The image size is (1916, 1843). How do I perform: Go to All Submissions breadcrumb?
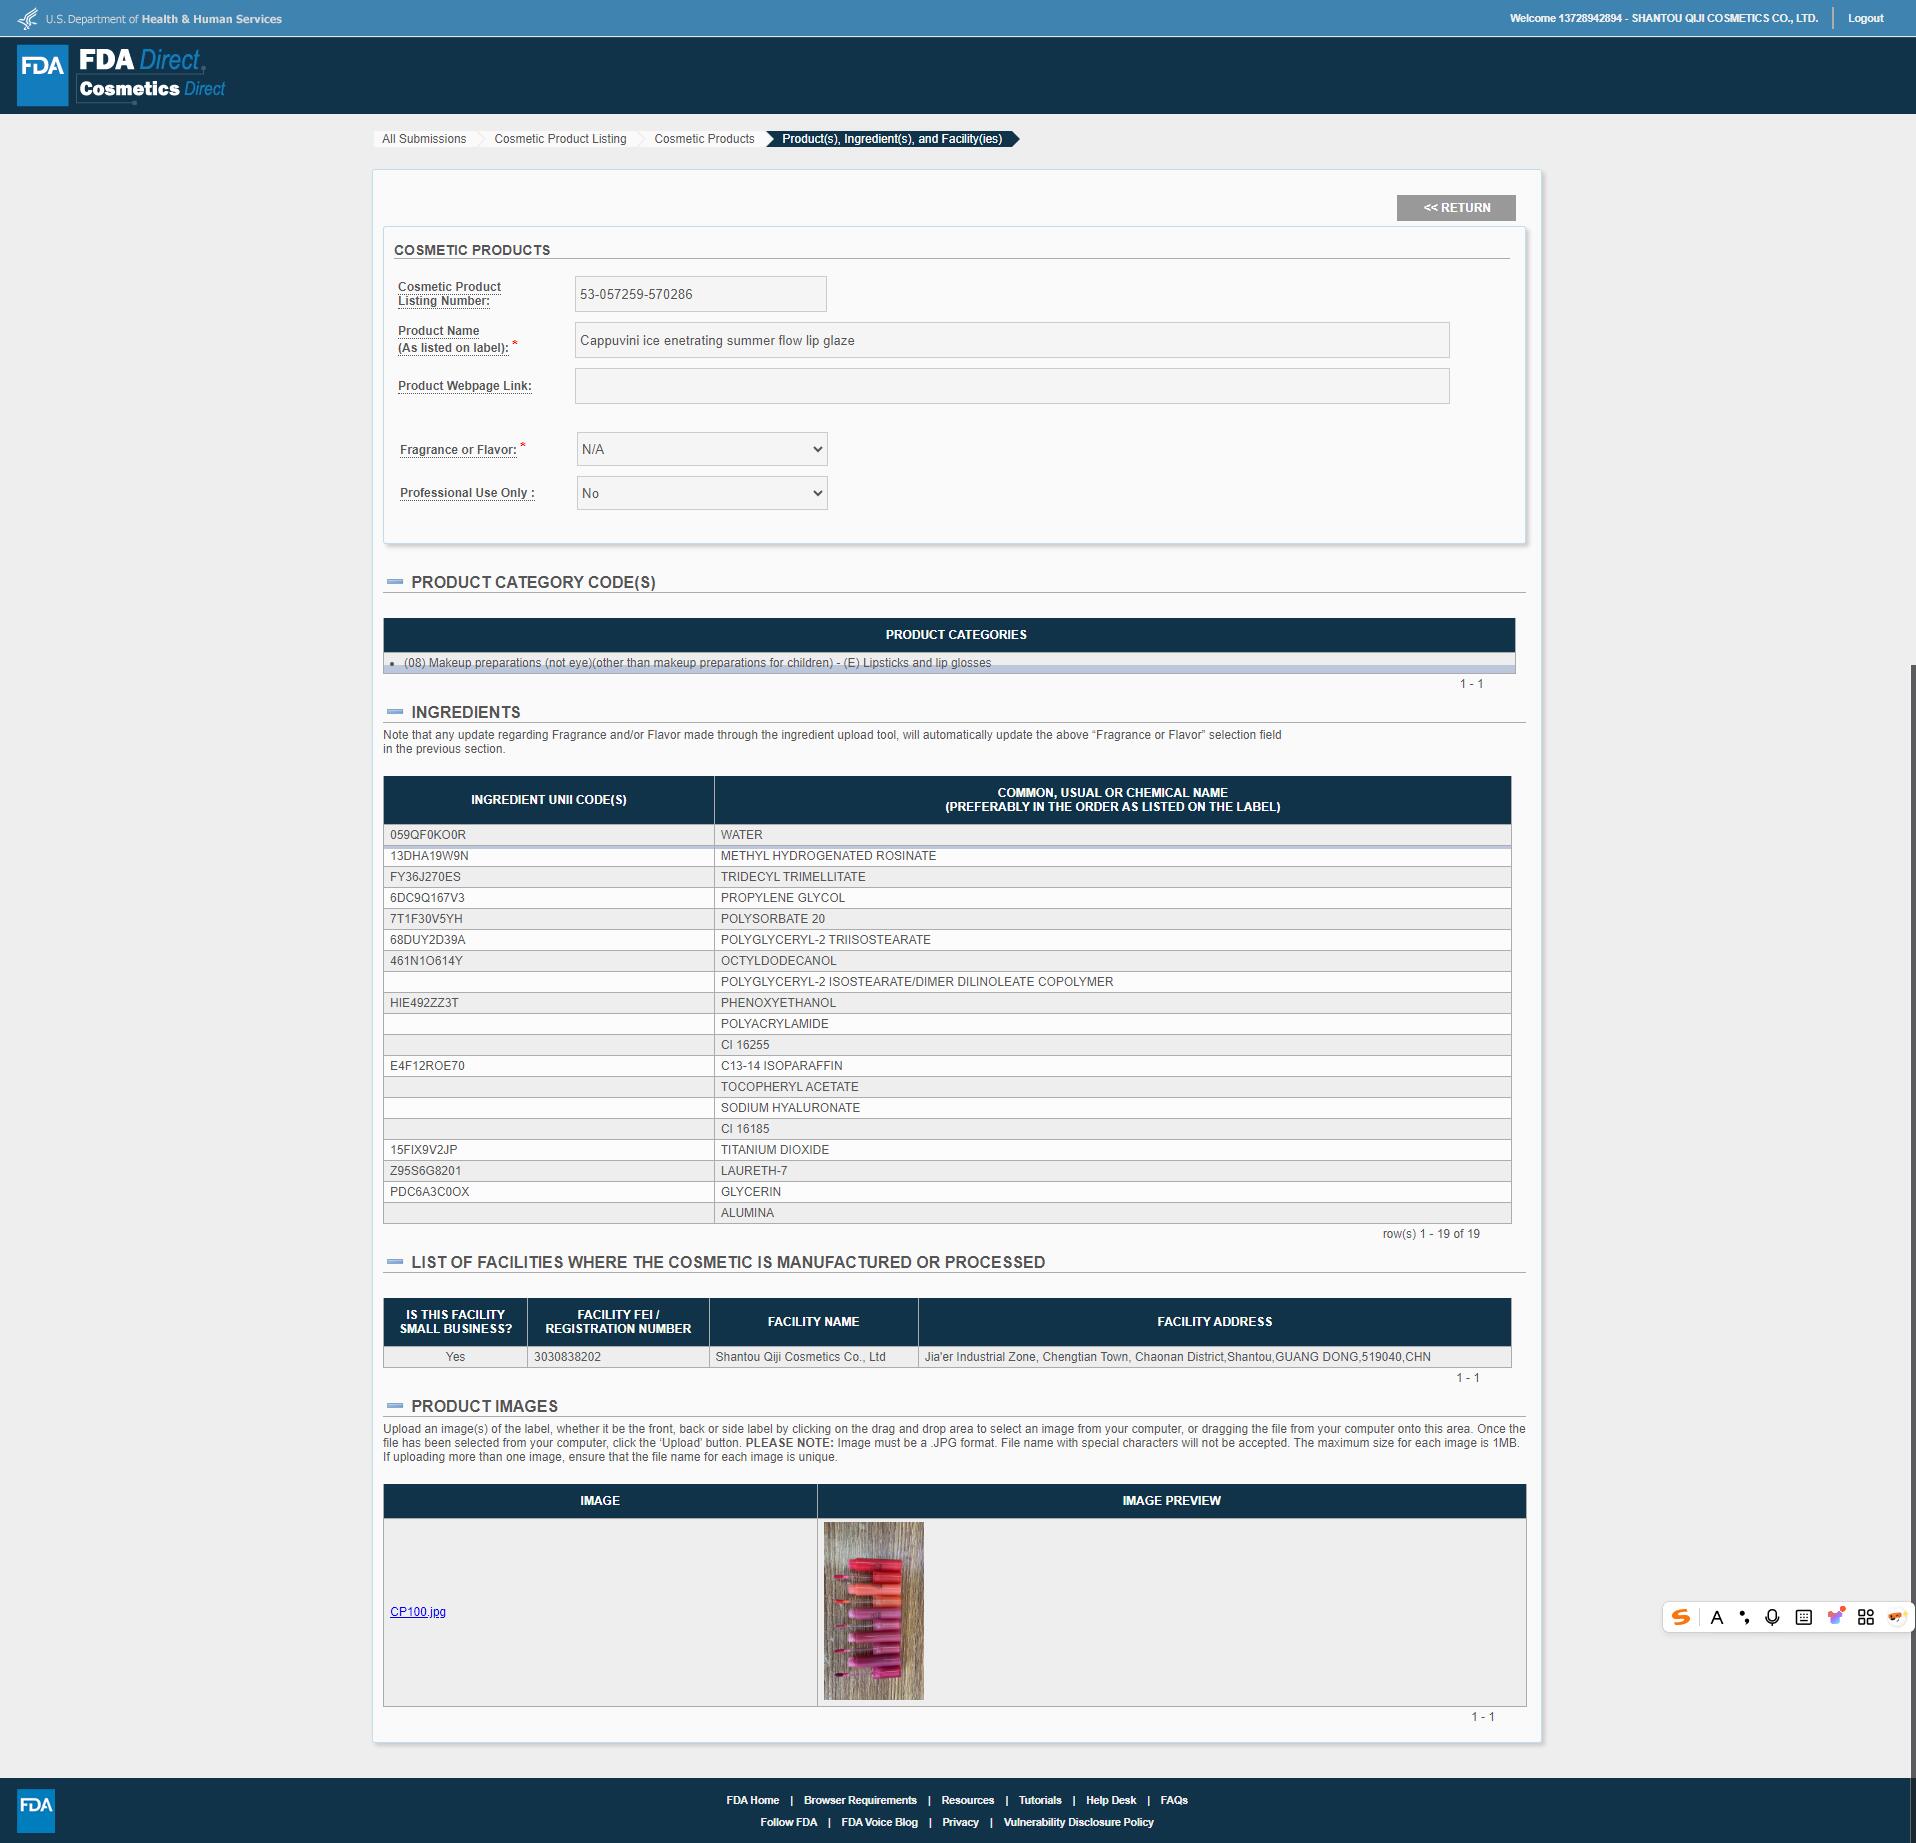(x=424, y=139)
